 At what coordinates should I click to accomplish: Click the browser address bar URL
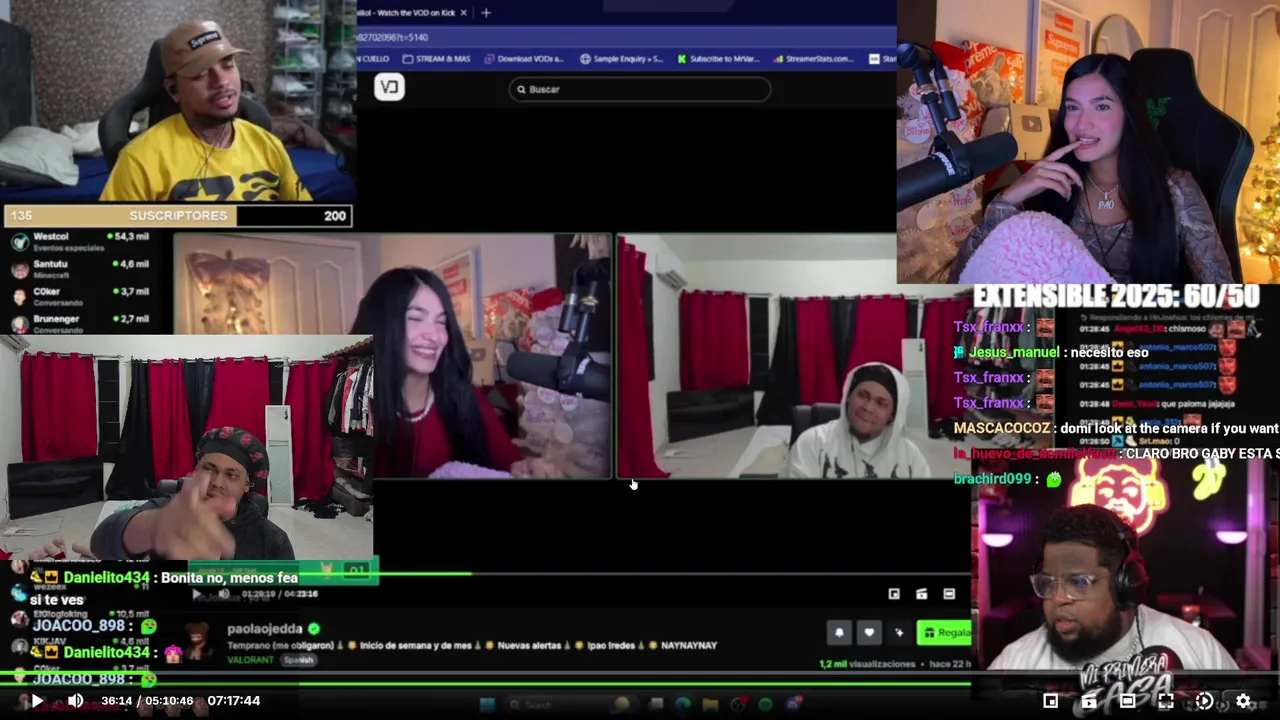(x=395, y=37)
